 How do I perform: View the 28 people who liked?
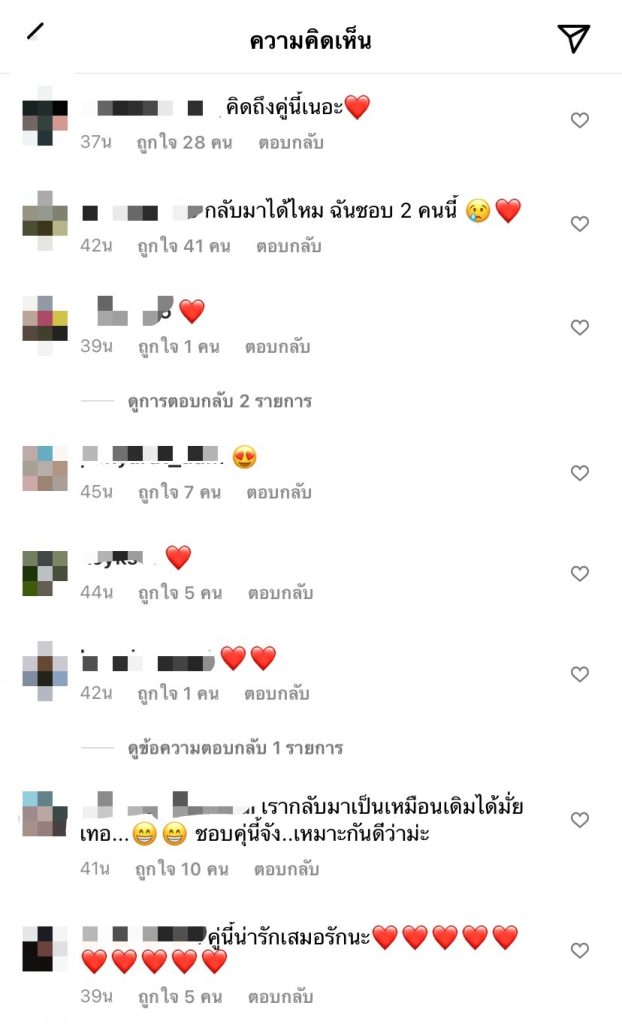point(184,142)
